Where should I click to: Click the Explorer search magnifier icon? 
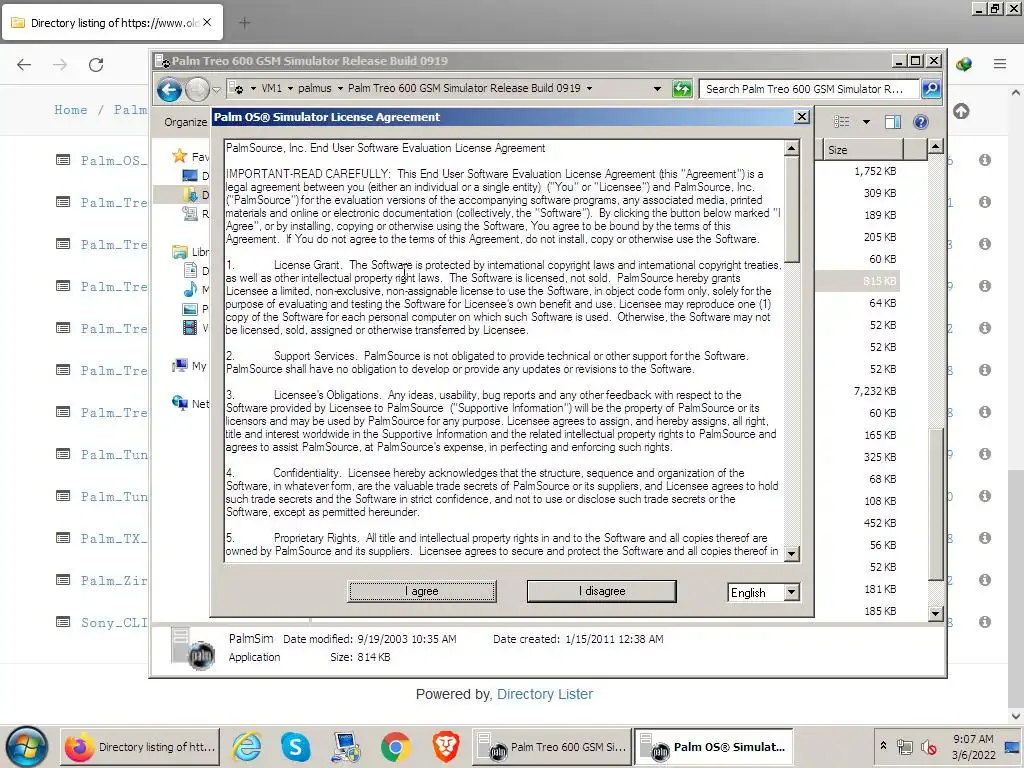coord(931,89)
